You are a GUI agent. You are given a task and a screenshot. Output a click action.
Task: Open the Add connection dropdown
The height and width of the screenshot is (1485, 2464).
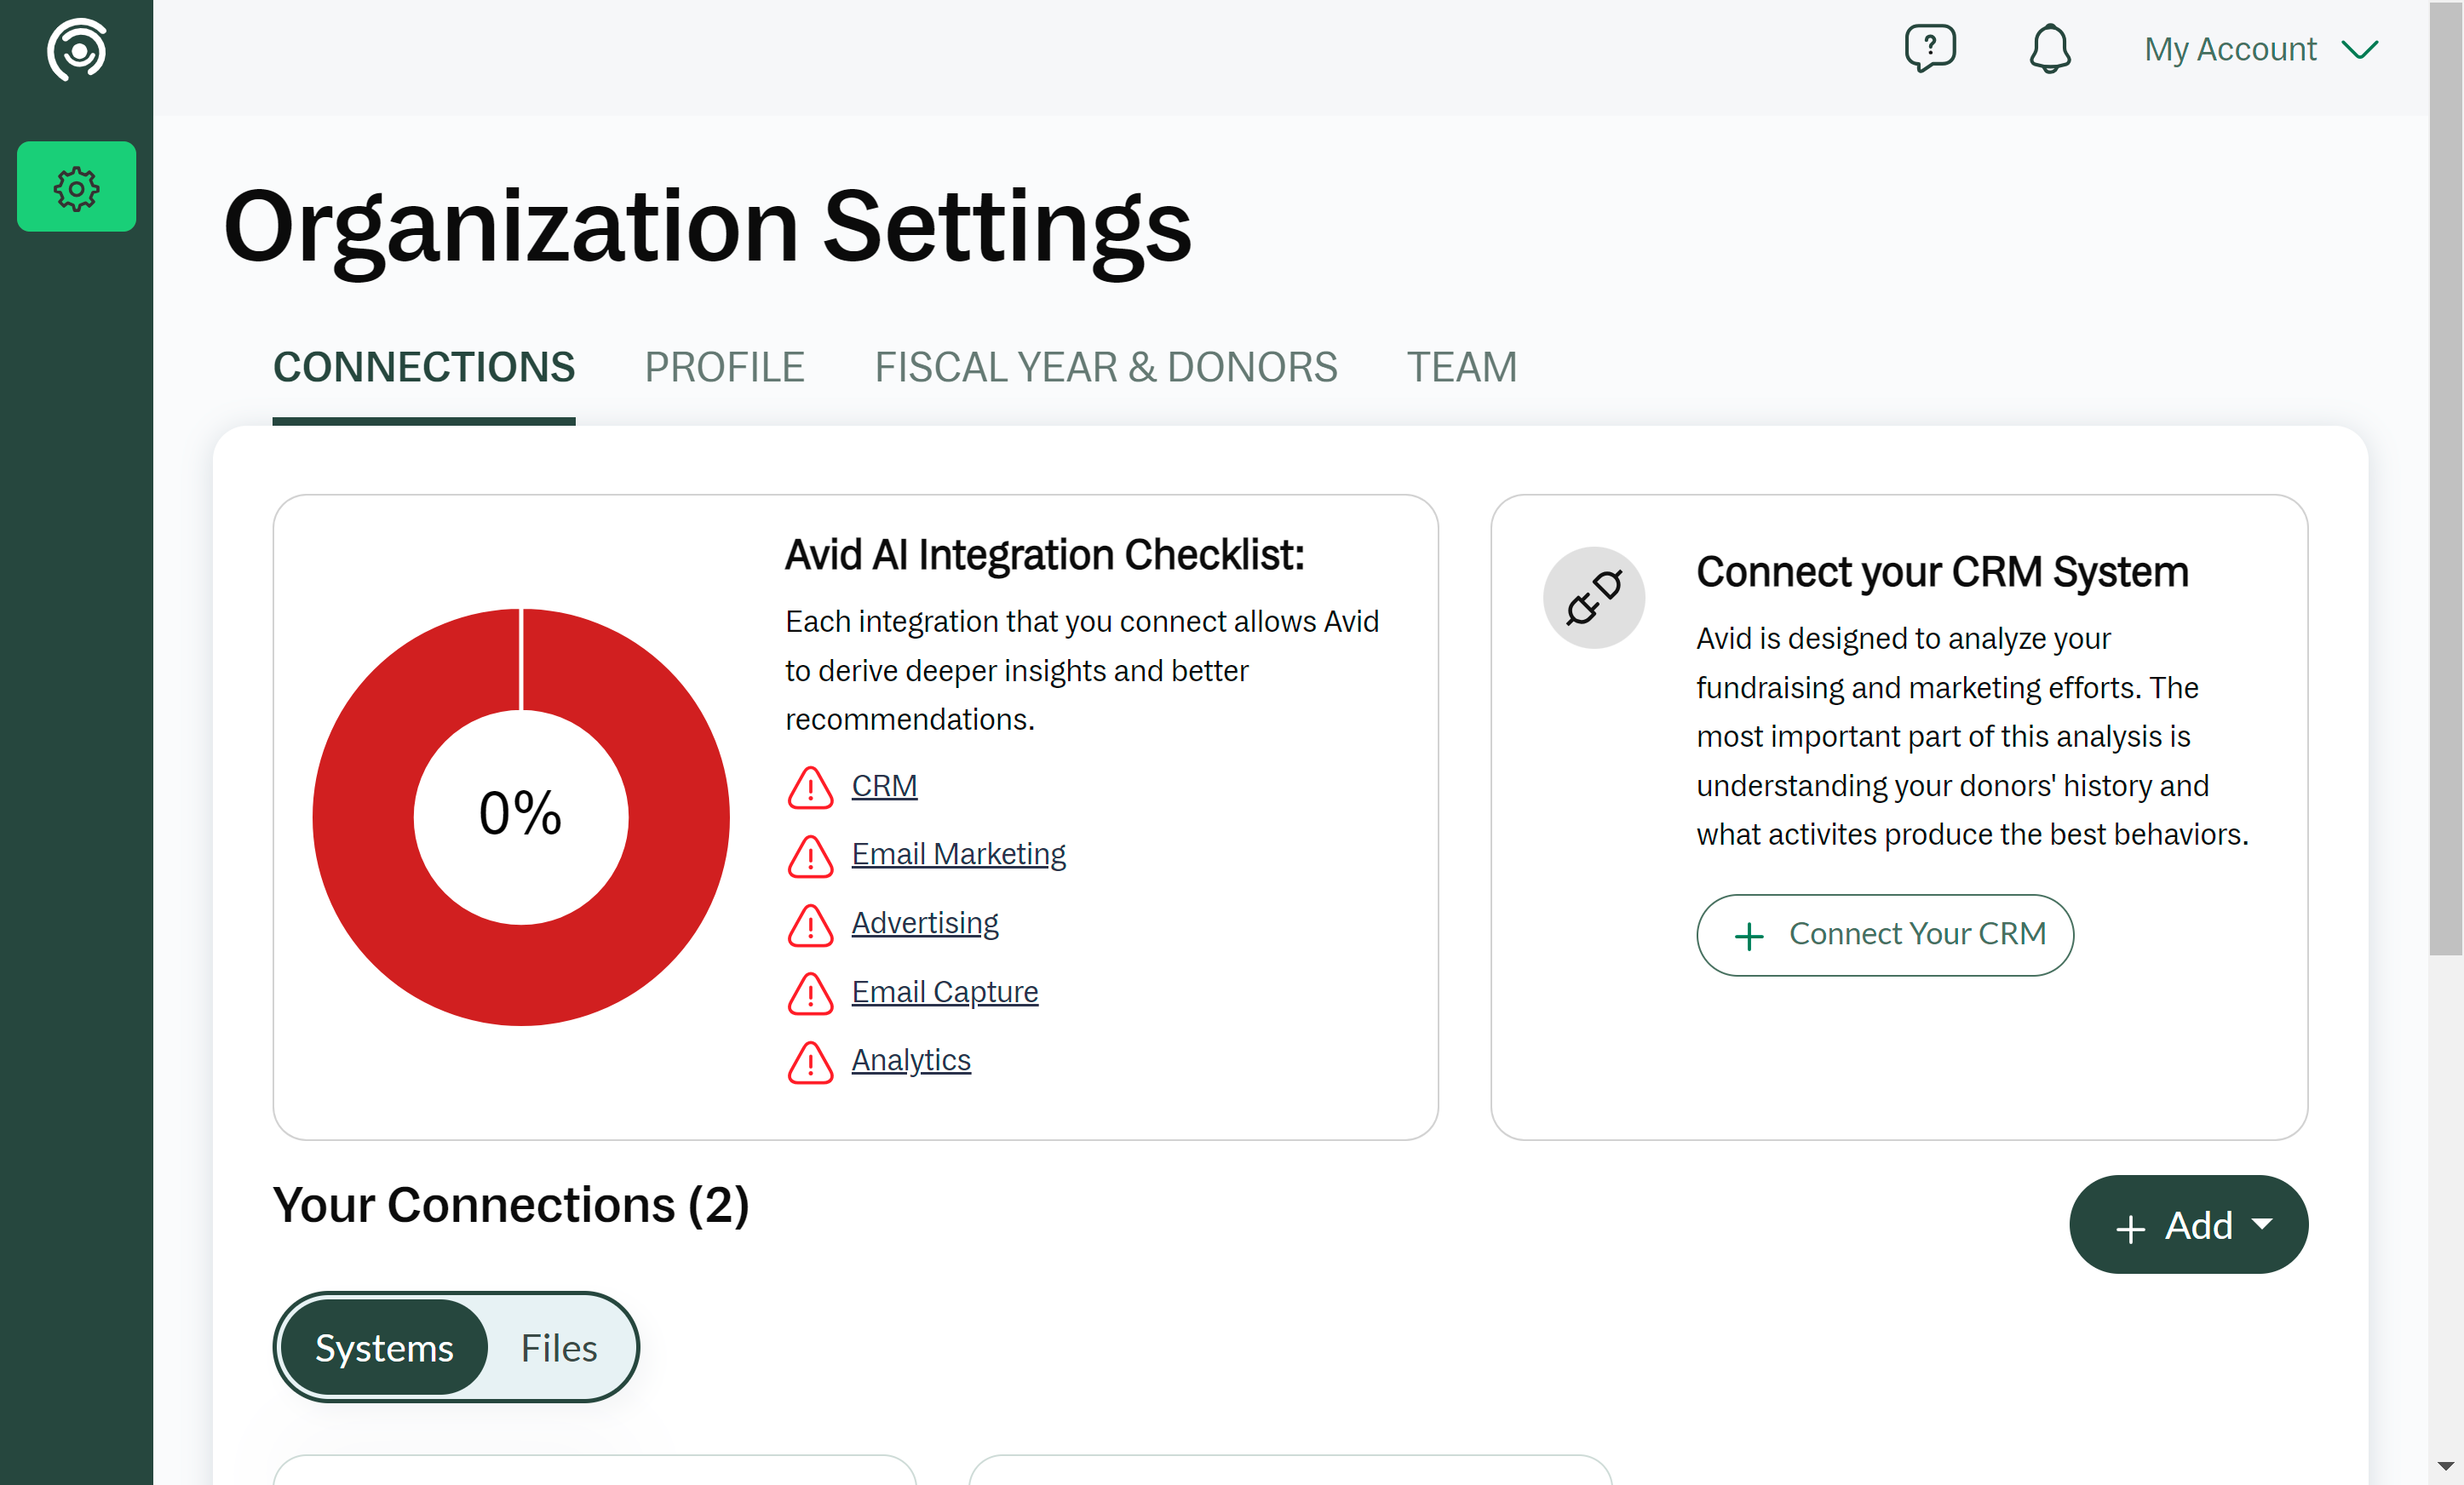[2188, 1224]
